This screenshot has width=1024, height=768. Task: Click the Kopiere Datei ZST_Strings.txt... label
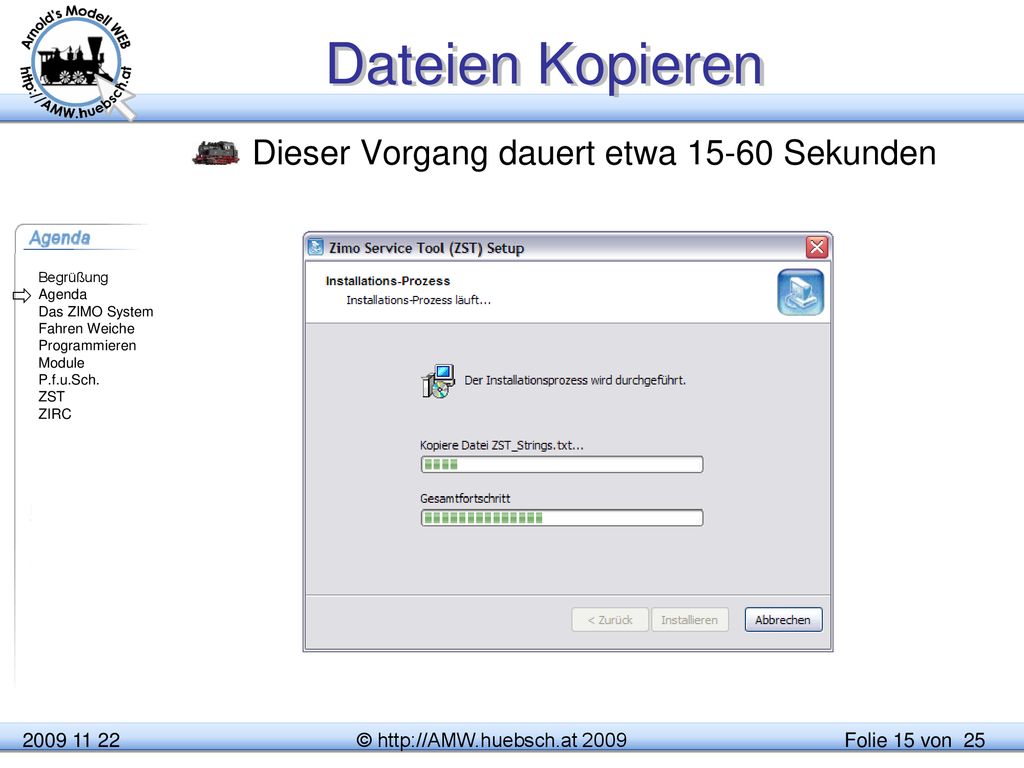pyautogui.click(x=502, y=445)
